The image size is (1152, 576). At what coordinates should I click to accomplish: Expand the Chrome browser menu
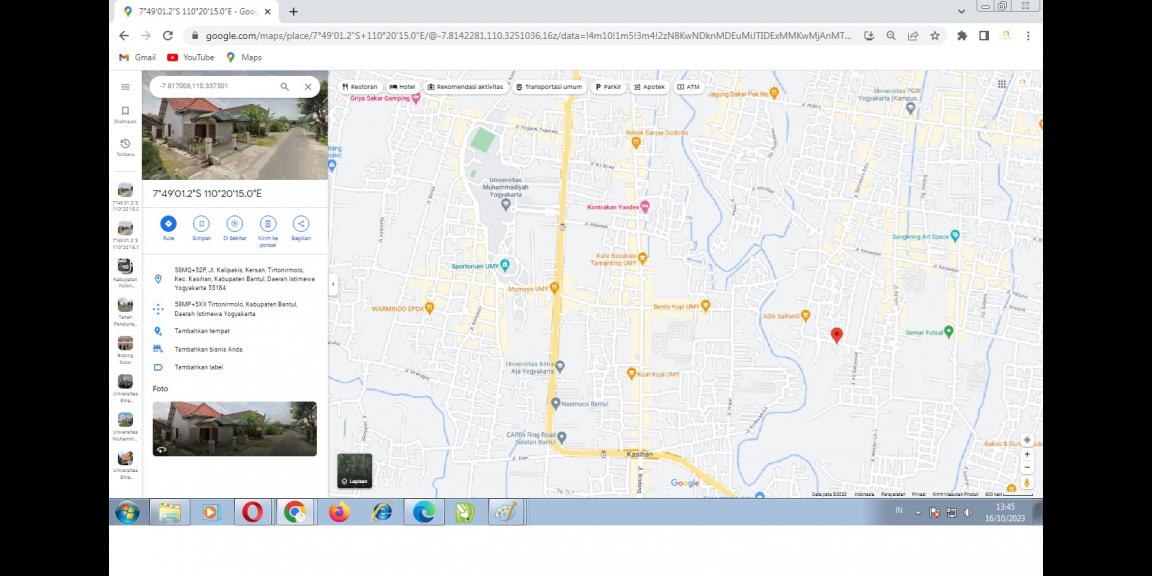pos(1028,35)
